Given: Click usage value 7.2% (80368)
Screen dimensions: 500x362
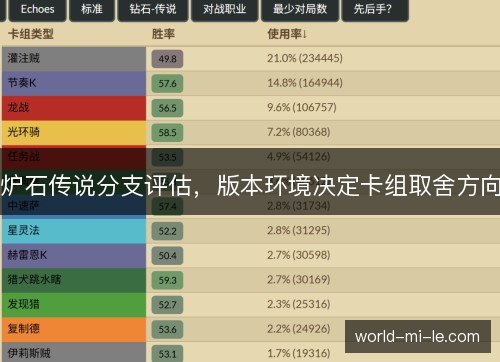Looking at the screenshot, I should (299, 132).
